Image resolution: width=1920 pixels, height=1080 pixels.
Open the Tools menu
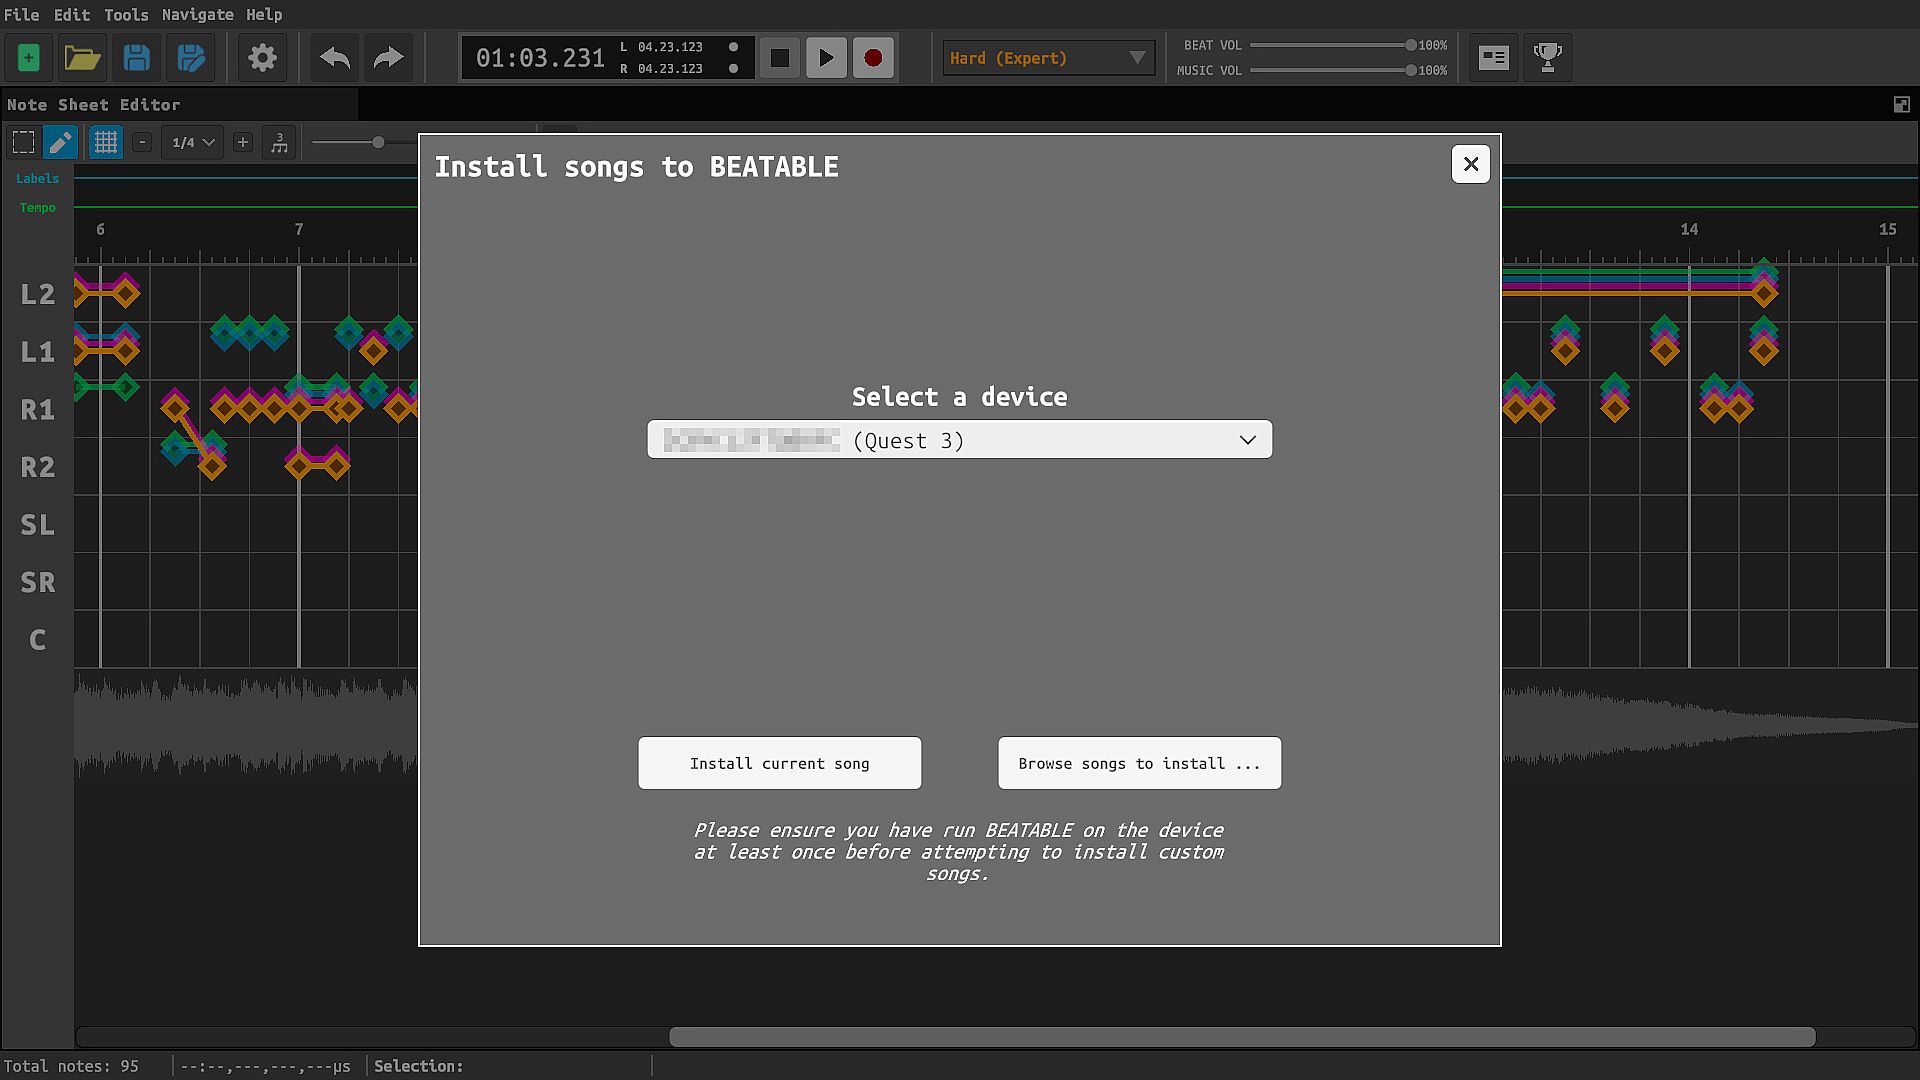pos(126,14)
